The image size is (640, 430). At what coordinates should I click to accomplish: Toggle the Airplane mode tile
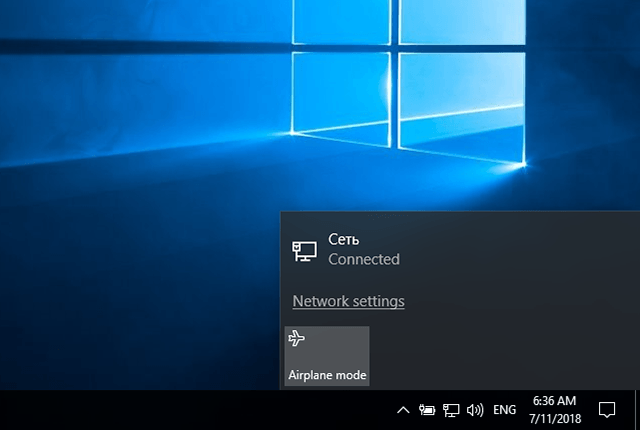[327, 356]
